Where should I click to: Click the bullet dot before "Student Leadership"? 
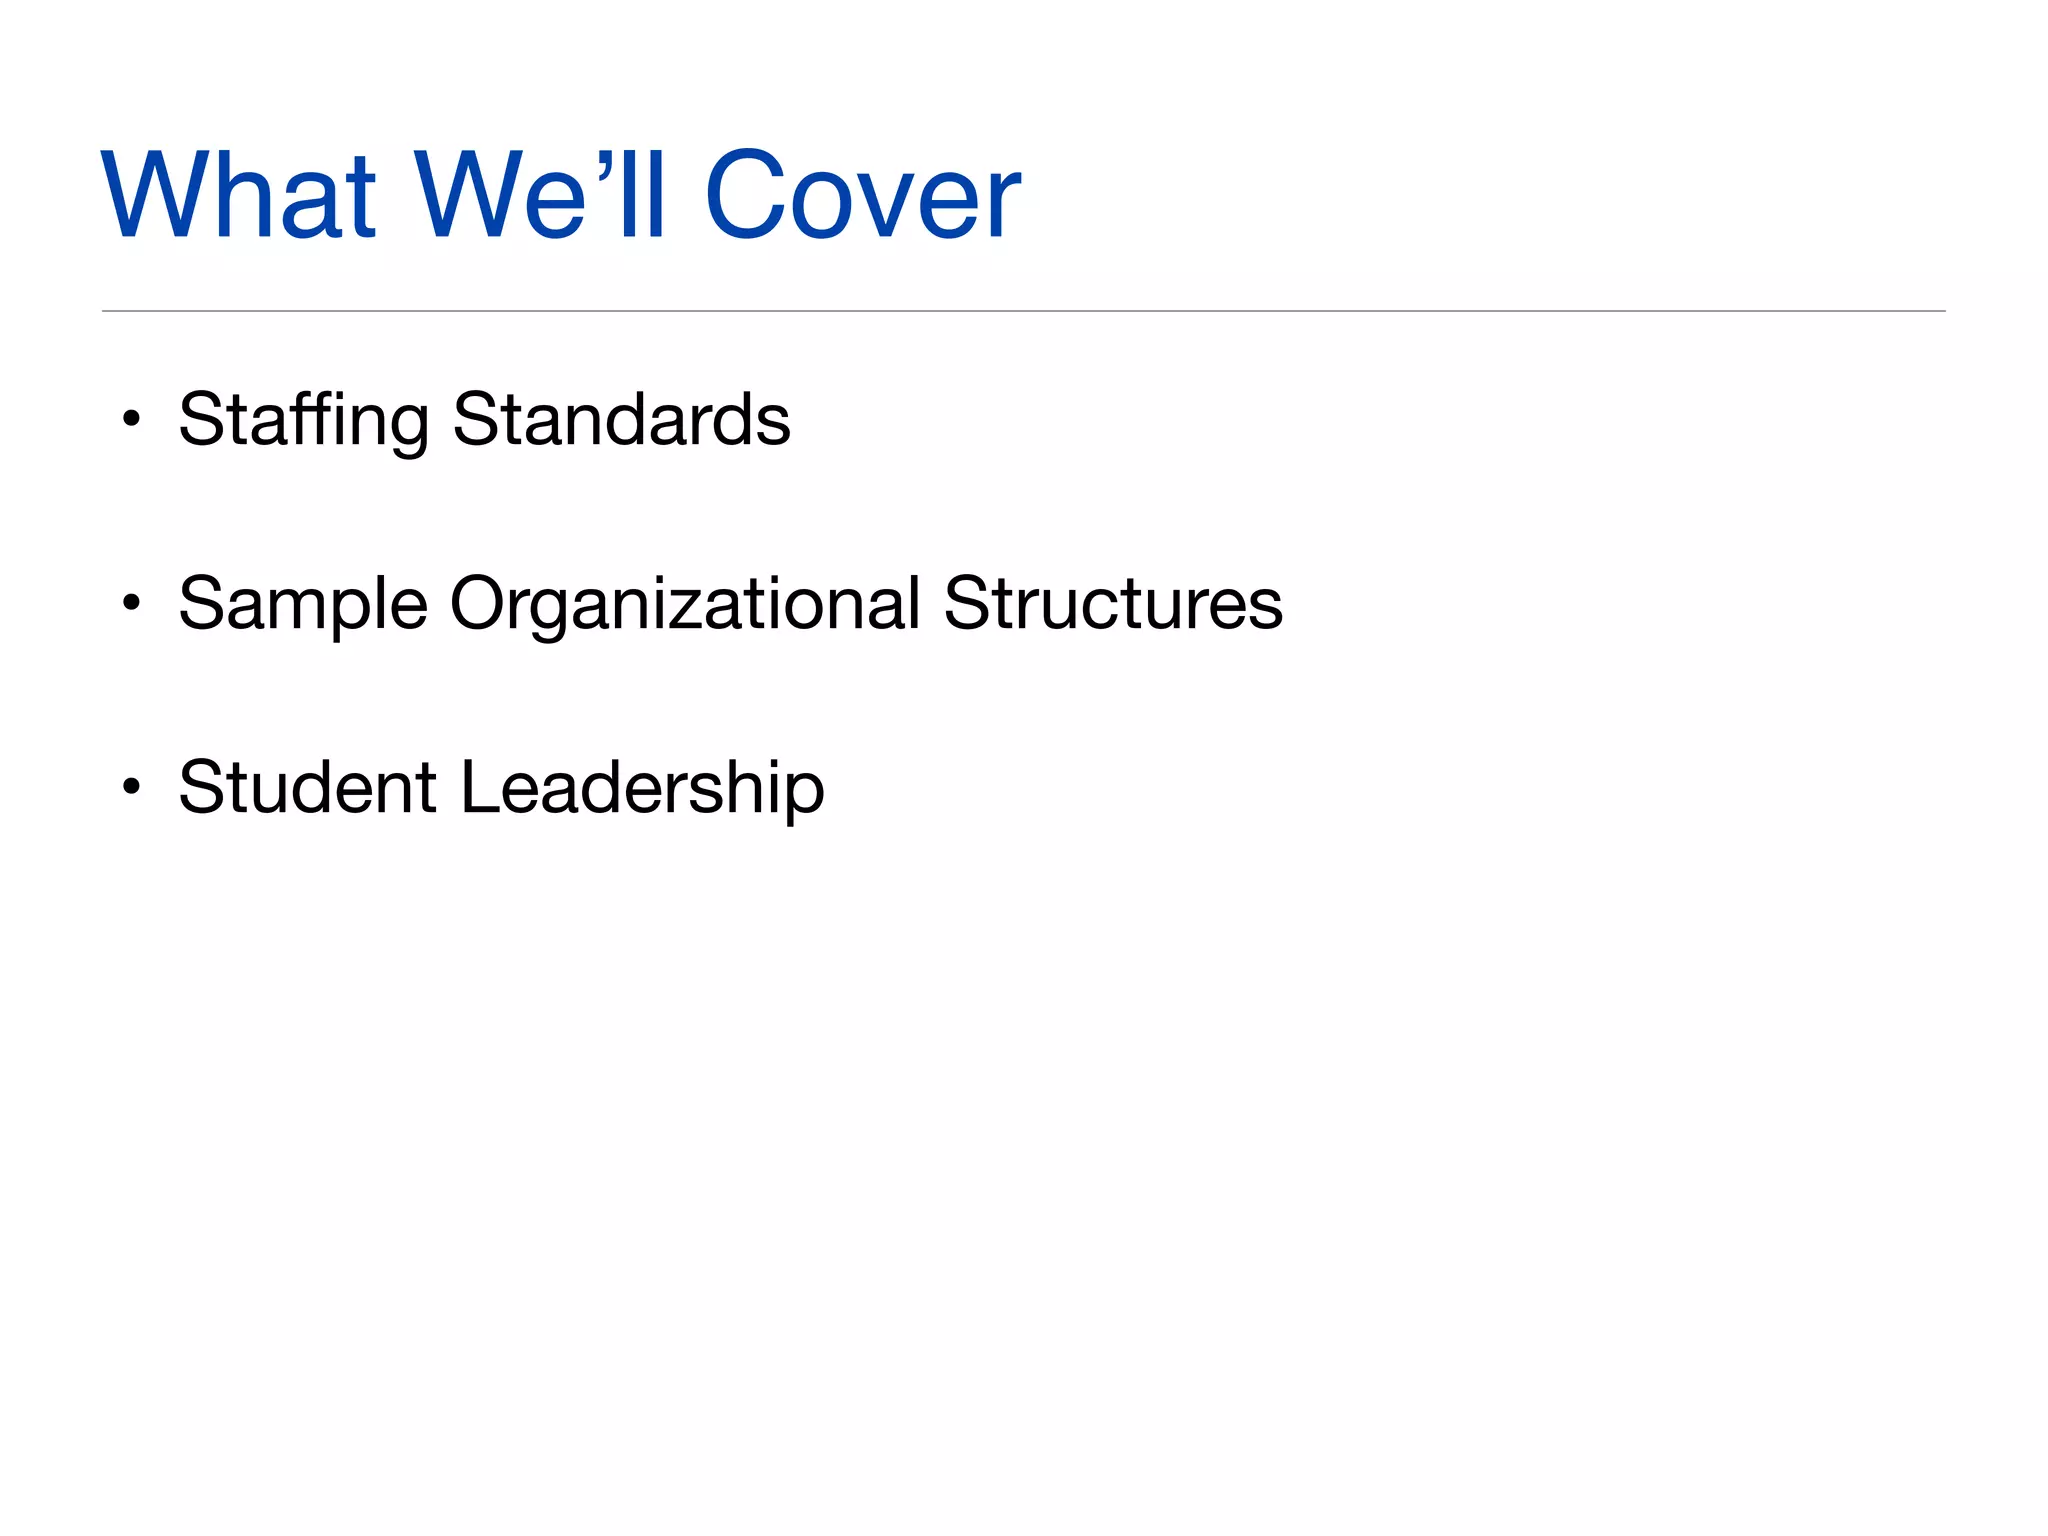tap(131, 787)
